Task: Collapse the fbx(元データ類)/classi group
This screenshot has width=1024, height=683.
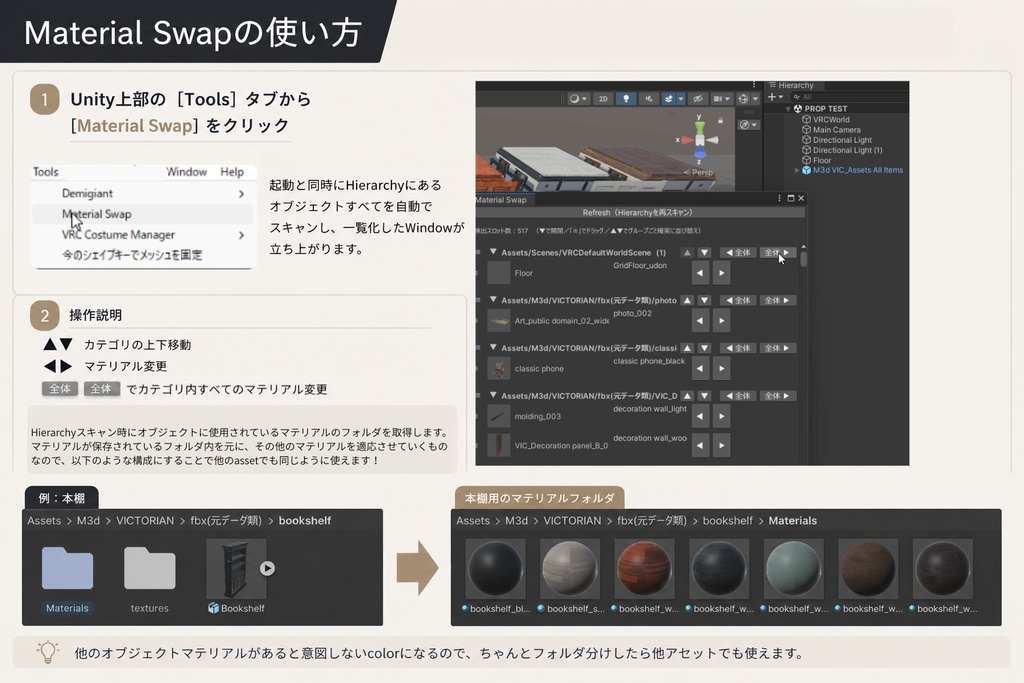Action: (x=494, y=347)
